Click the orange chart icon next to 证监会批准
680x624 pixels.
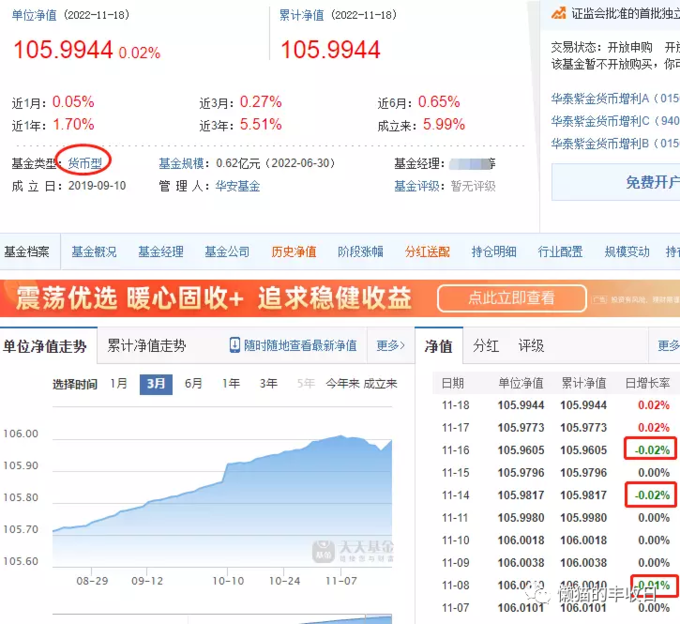pyautogui.click(x=559, y=13)
